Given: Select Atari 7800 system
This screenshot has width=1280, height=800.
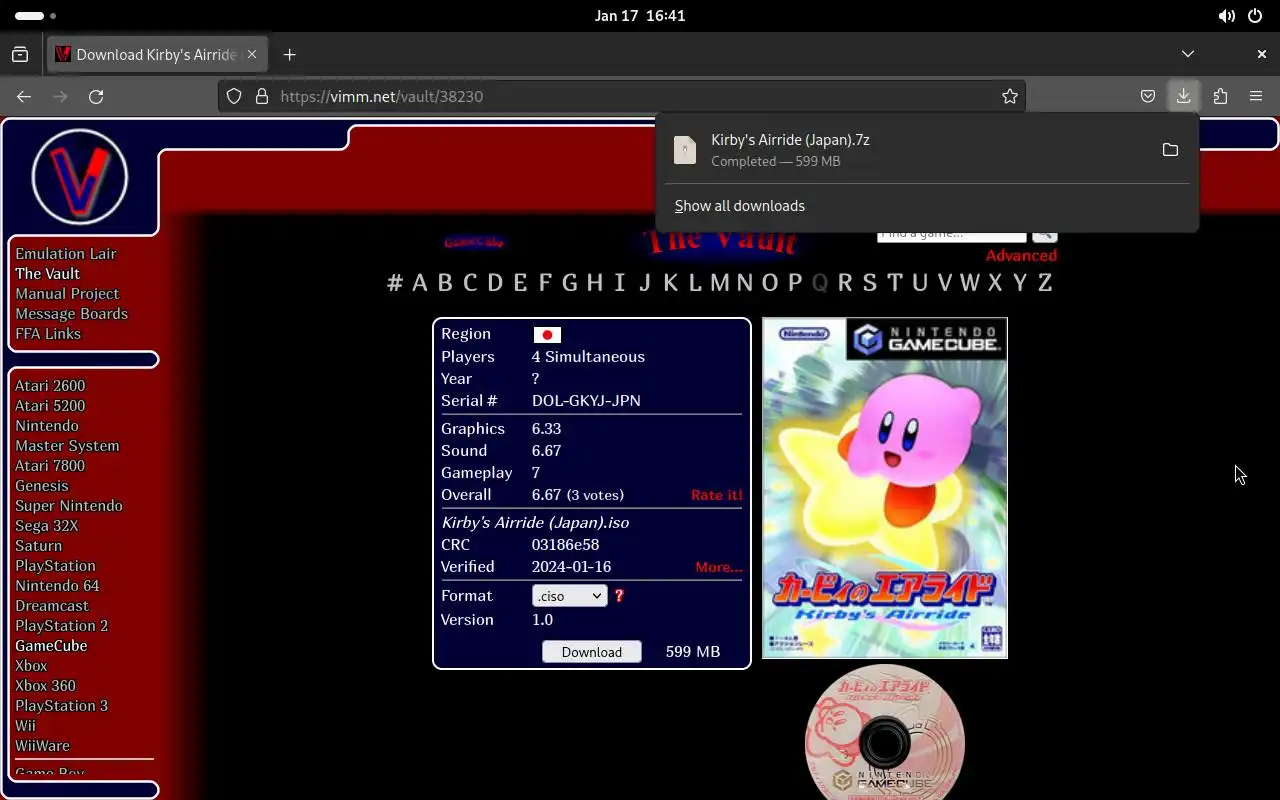Looking at the screenshot, I should coord(50,466).
